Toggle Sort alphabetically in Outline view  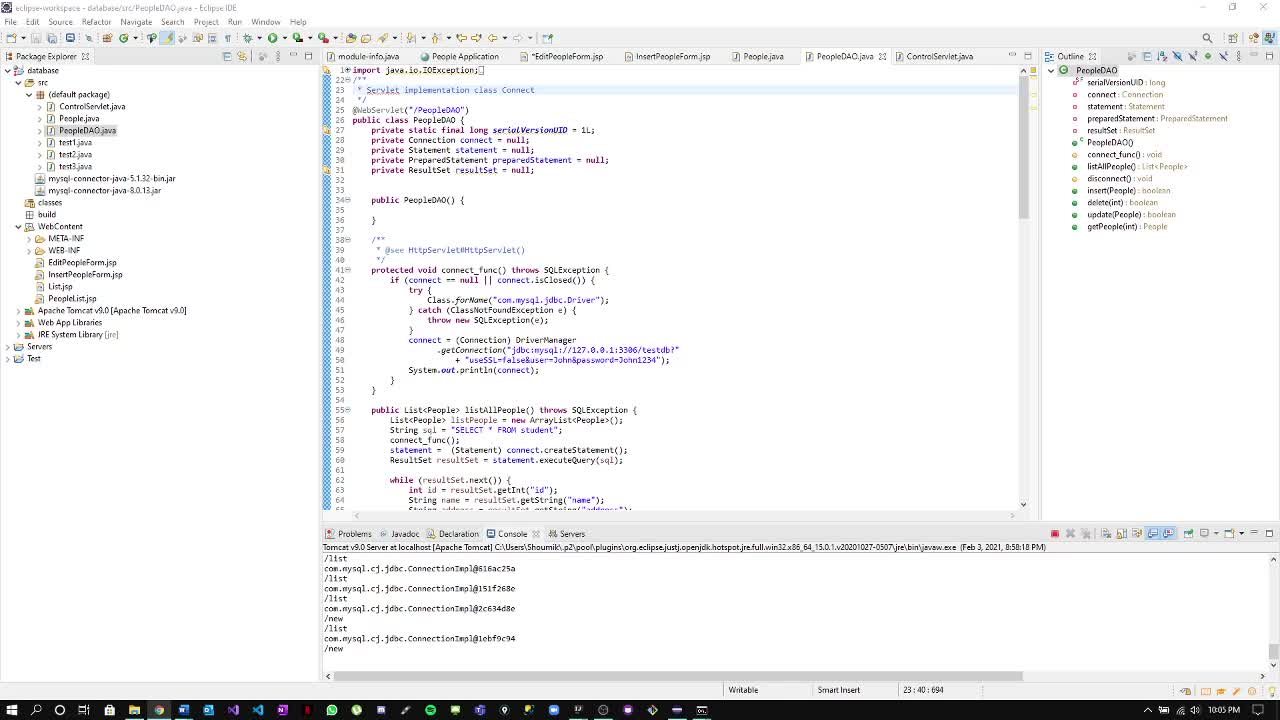tap(1162, 56)
